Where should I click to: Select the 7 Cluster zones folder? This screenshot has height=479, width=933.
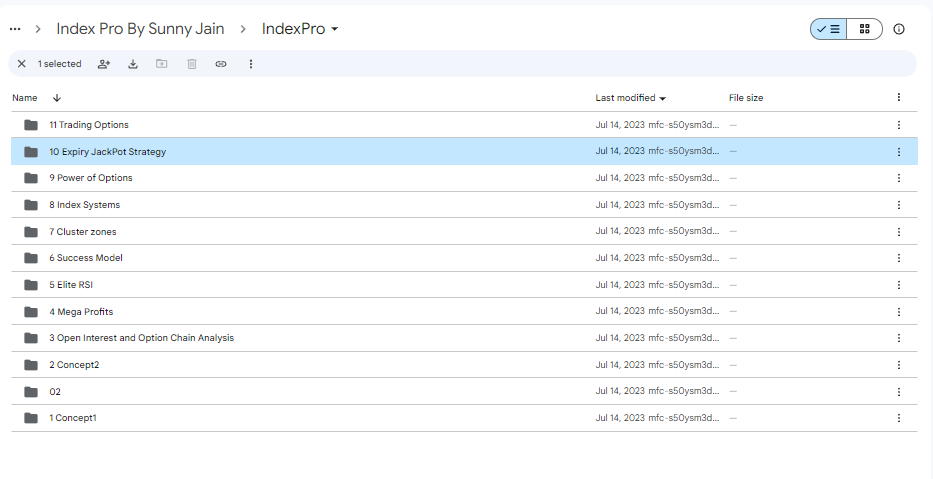point(86,232)
